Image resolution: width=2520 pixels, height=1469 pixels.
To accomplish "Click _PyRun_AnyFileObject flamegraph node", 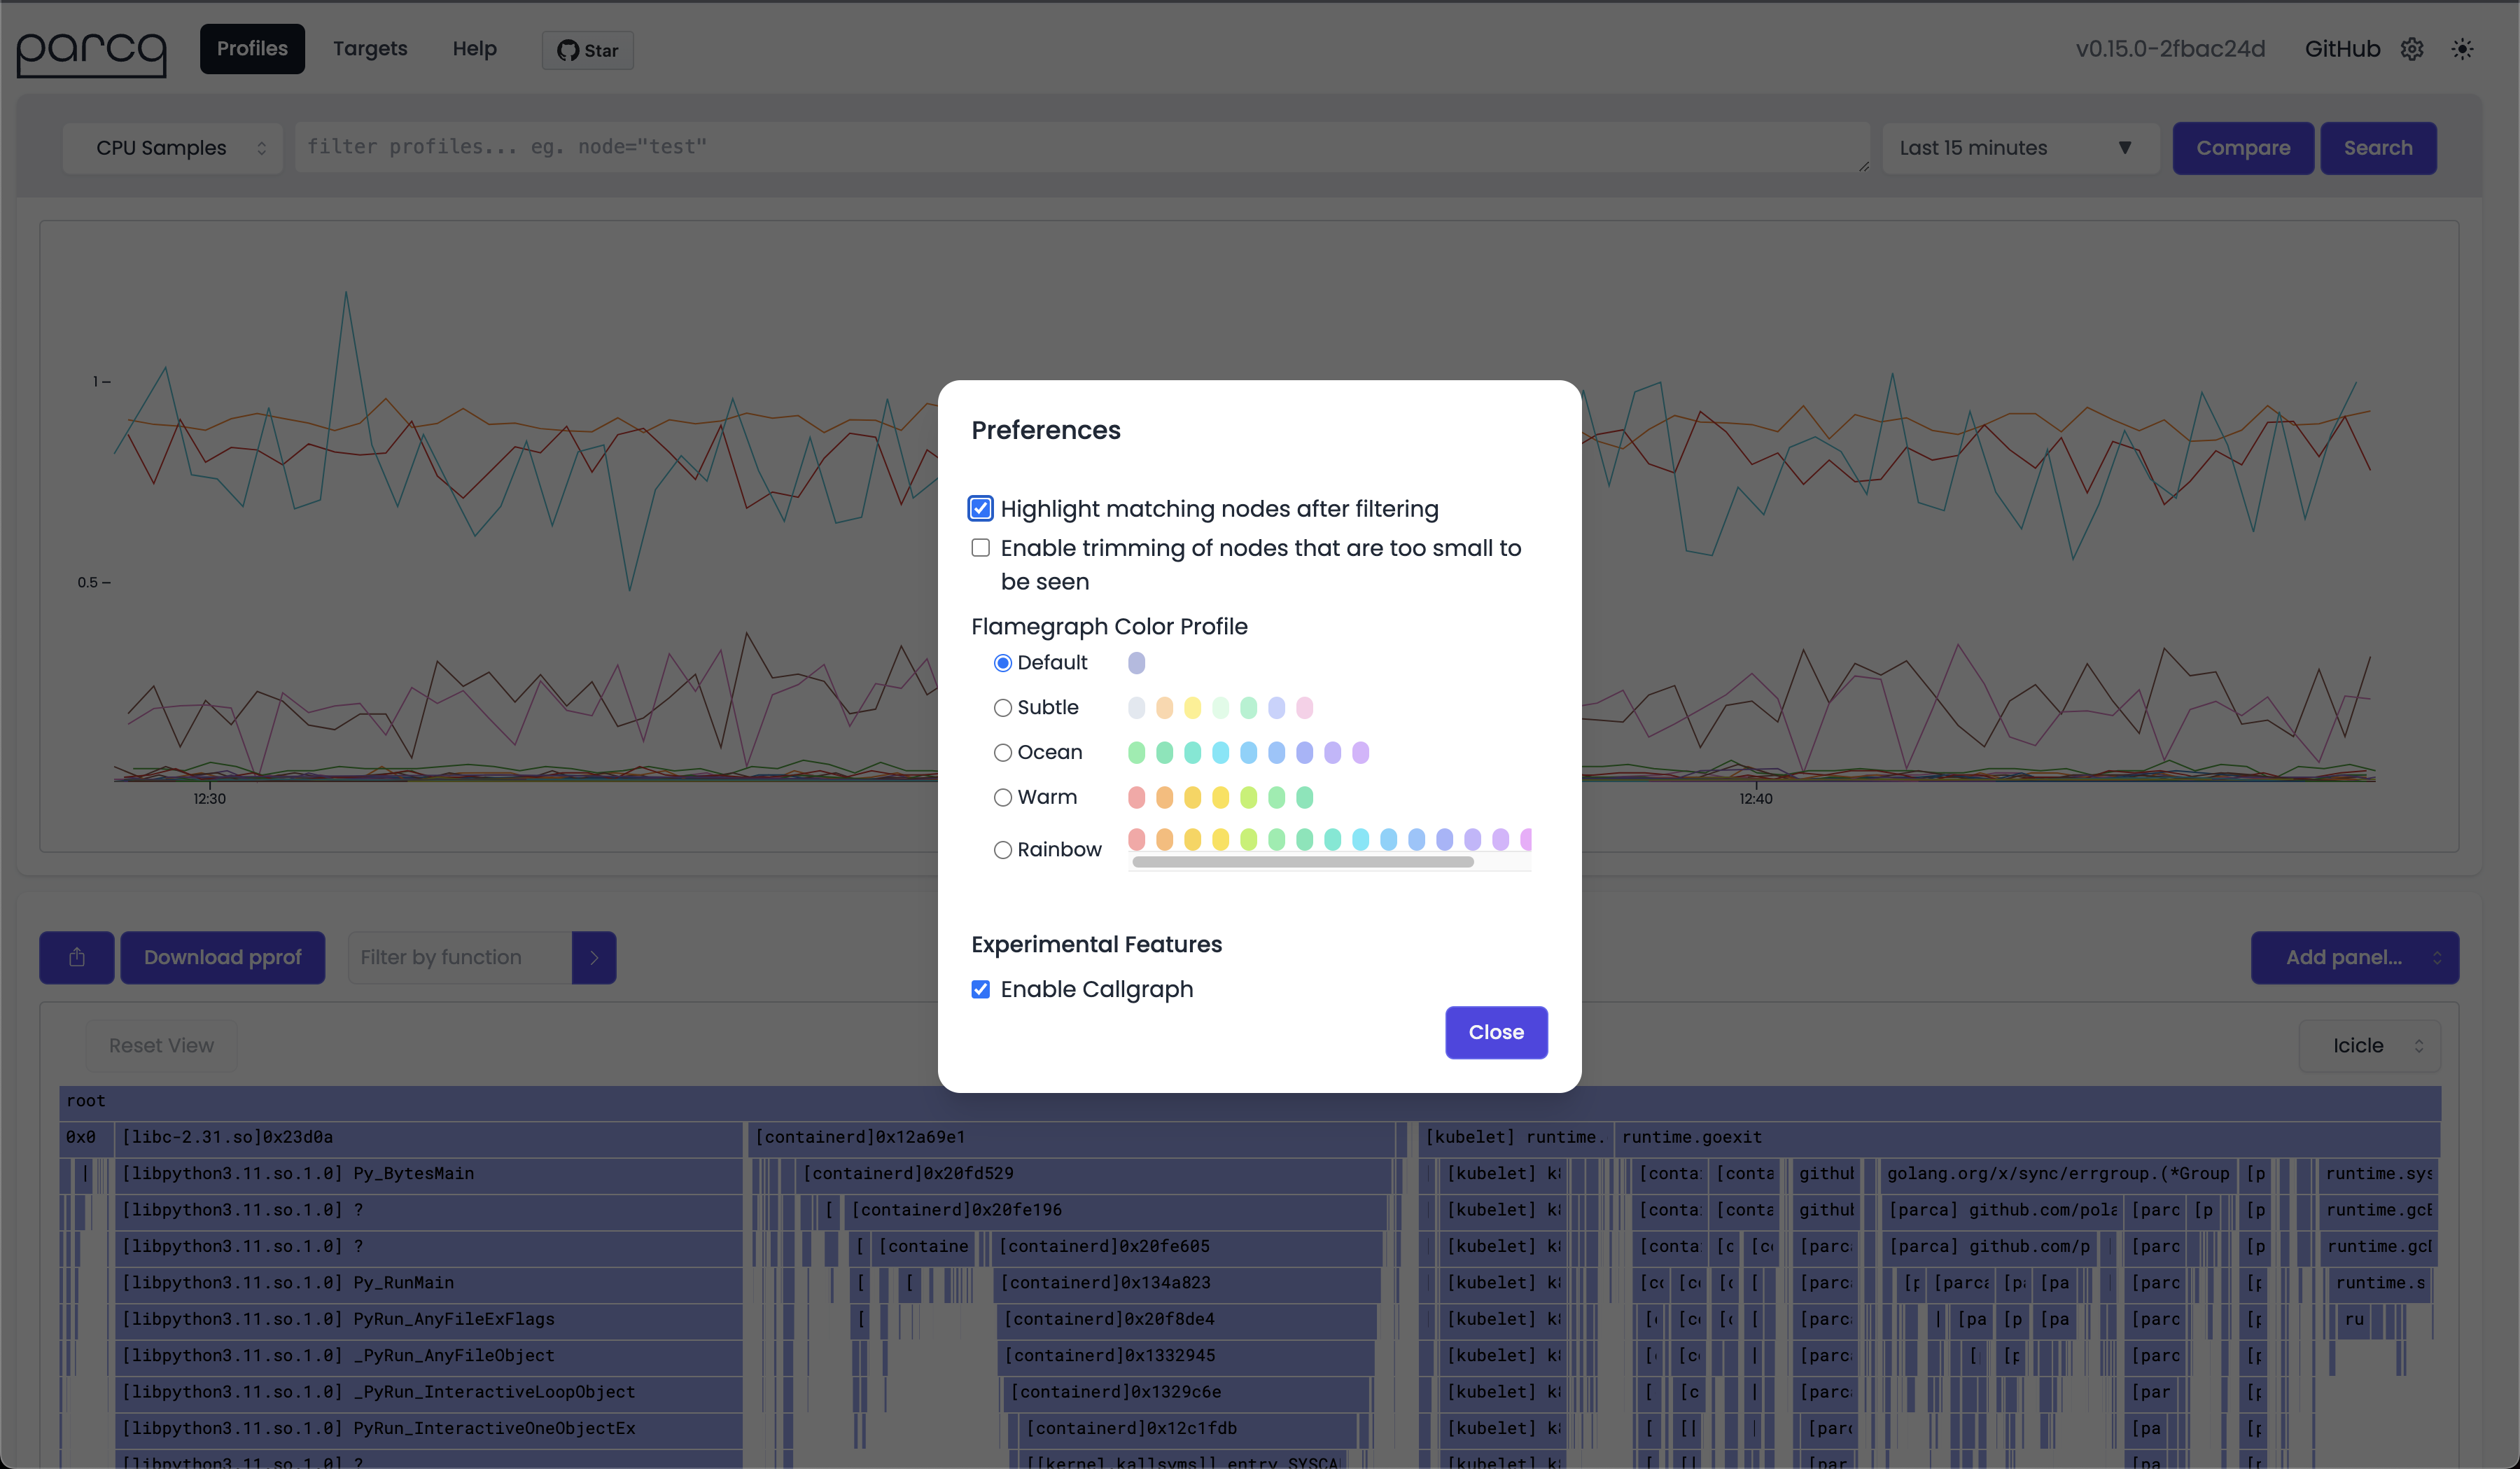I will click(428, 1356).
